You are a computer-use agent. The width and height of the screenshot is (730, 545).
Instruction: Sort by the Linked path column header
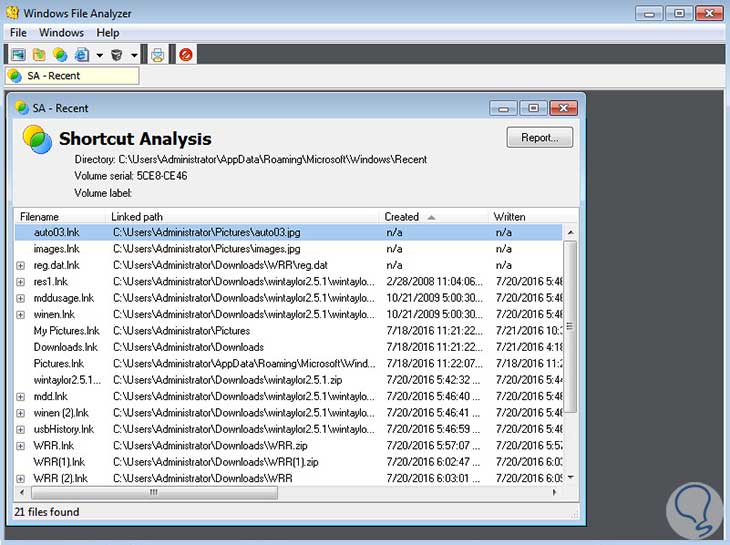(x=242, y=217)
